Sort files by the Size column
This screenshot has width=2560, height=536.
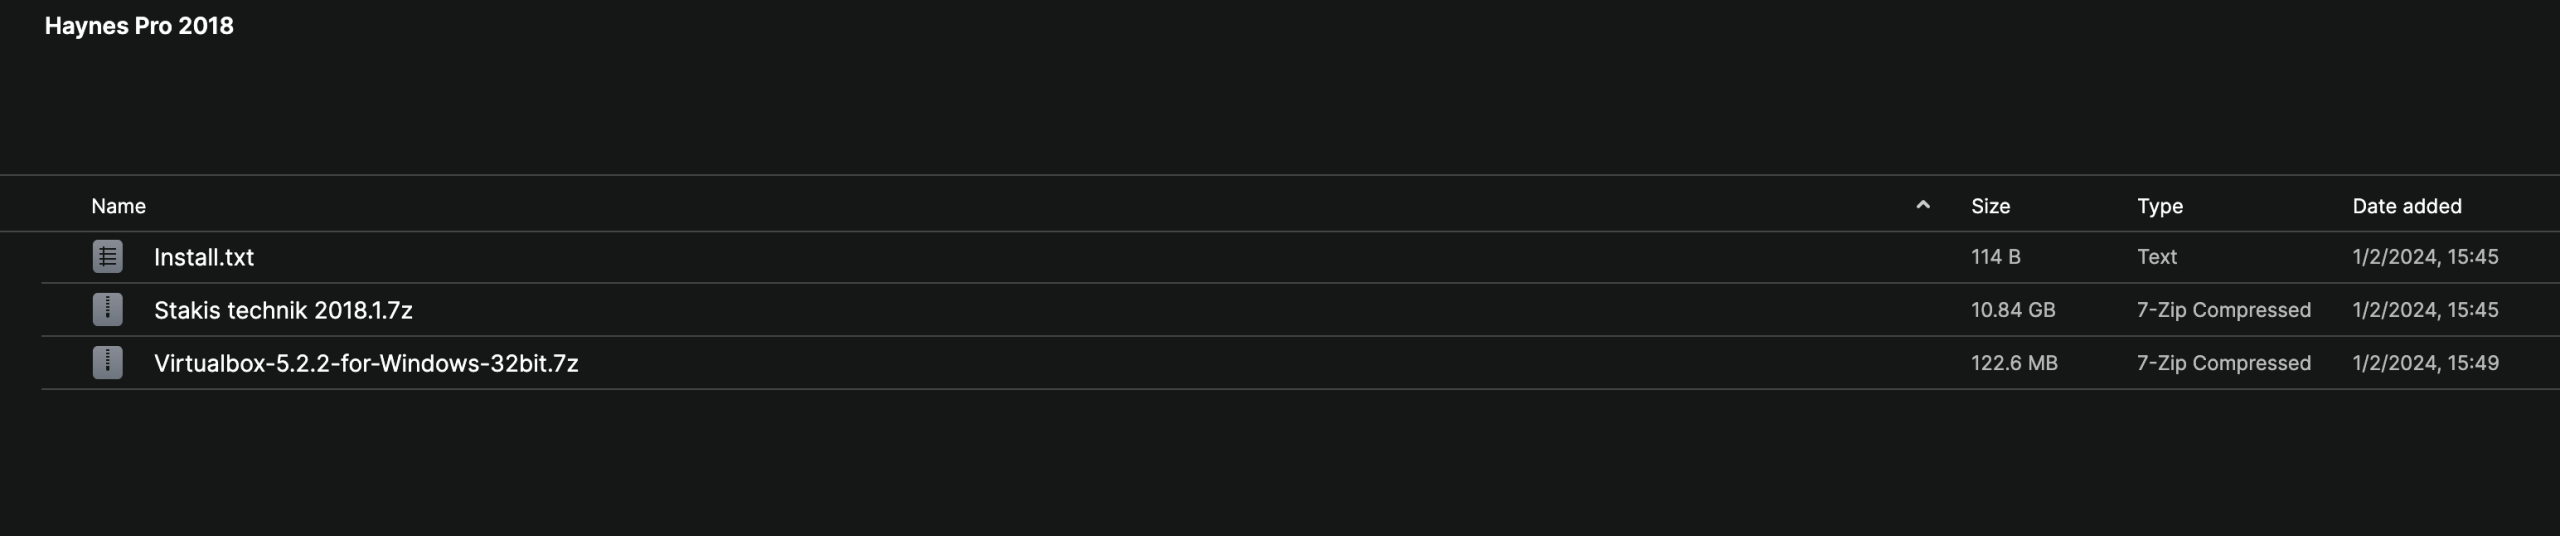tap(1990, 206)
